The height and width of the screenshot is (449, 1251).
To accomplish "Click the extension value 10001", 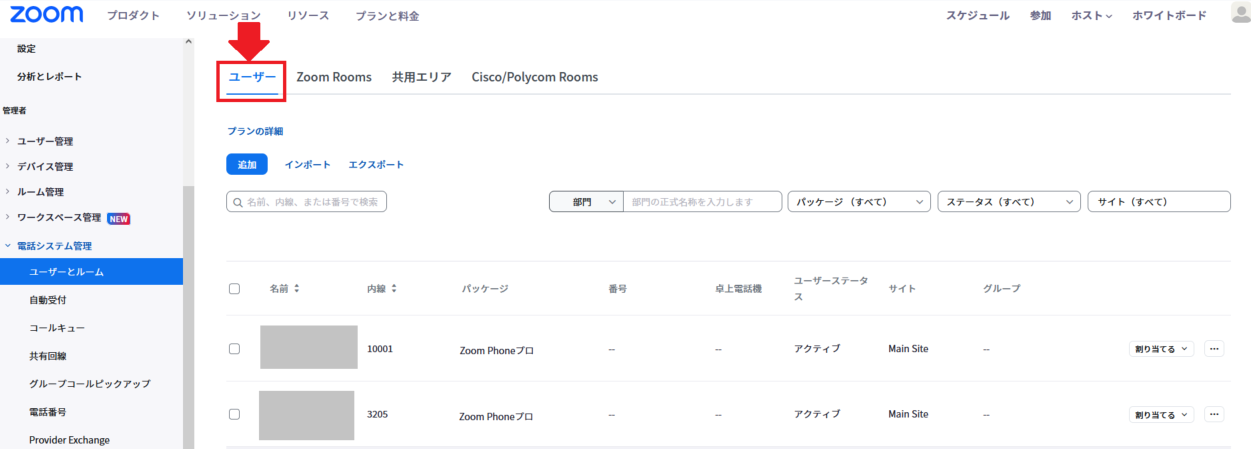I will (380, 349).
